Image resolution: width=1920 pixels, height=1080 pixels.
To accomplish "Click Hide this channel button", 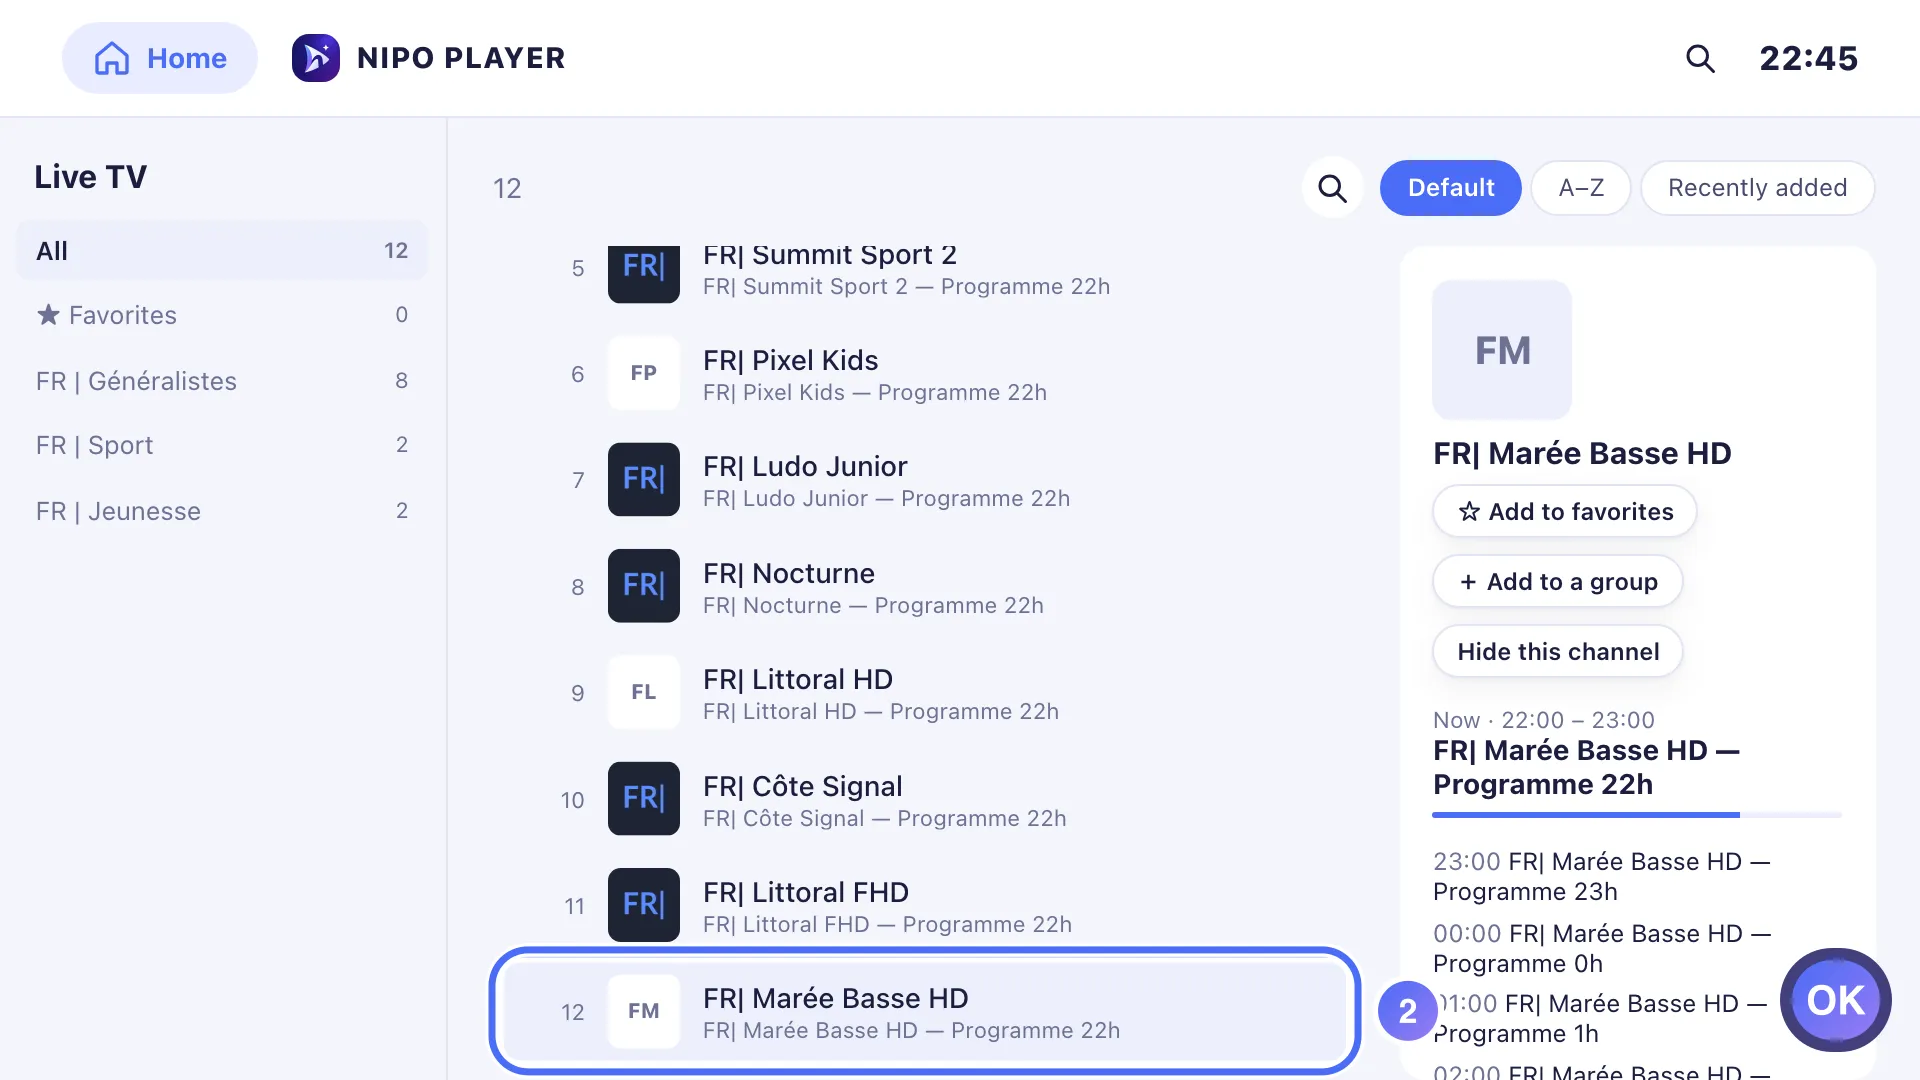I will (x=1557, y=651).
